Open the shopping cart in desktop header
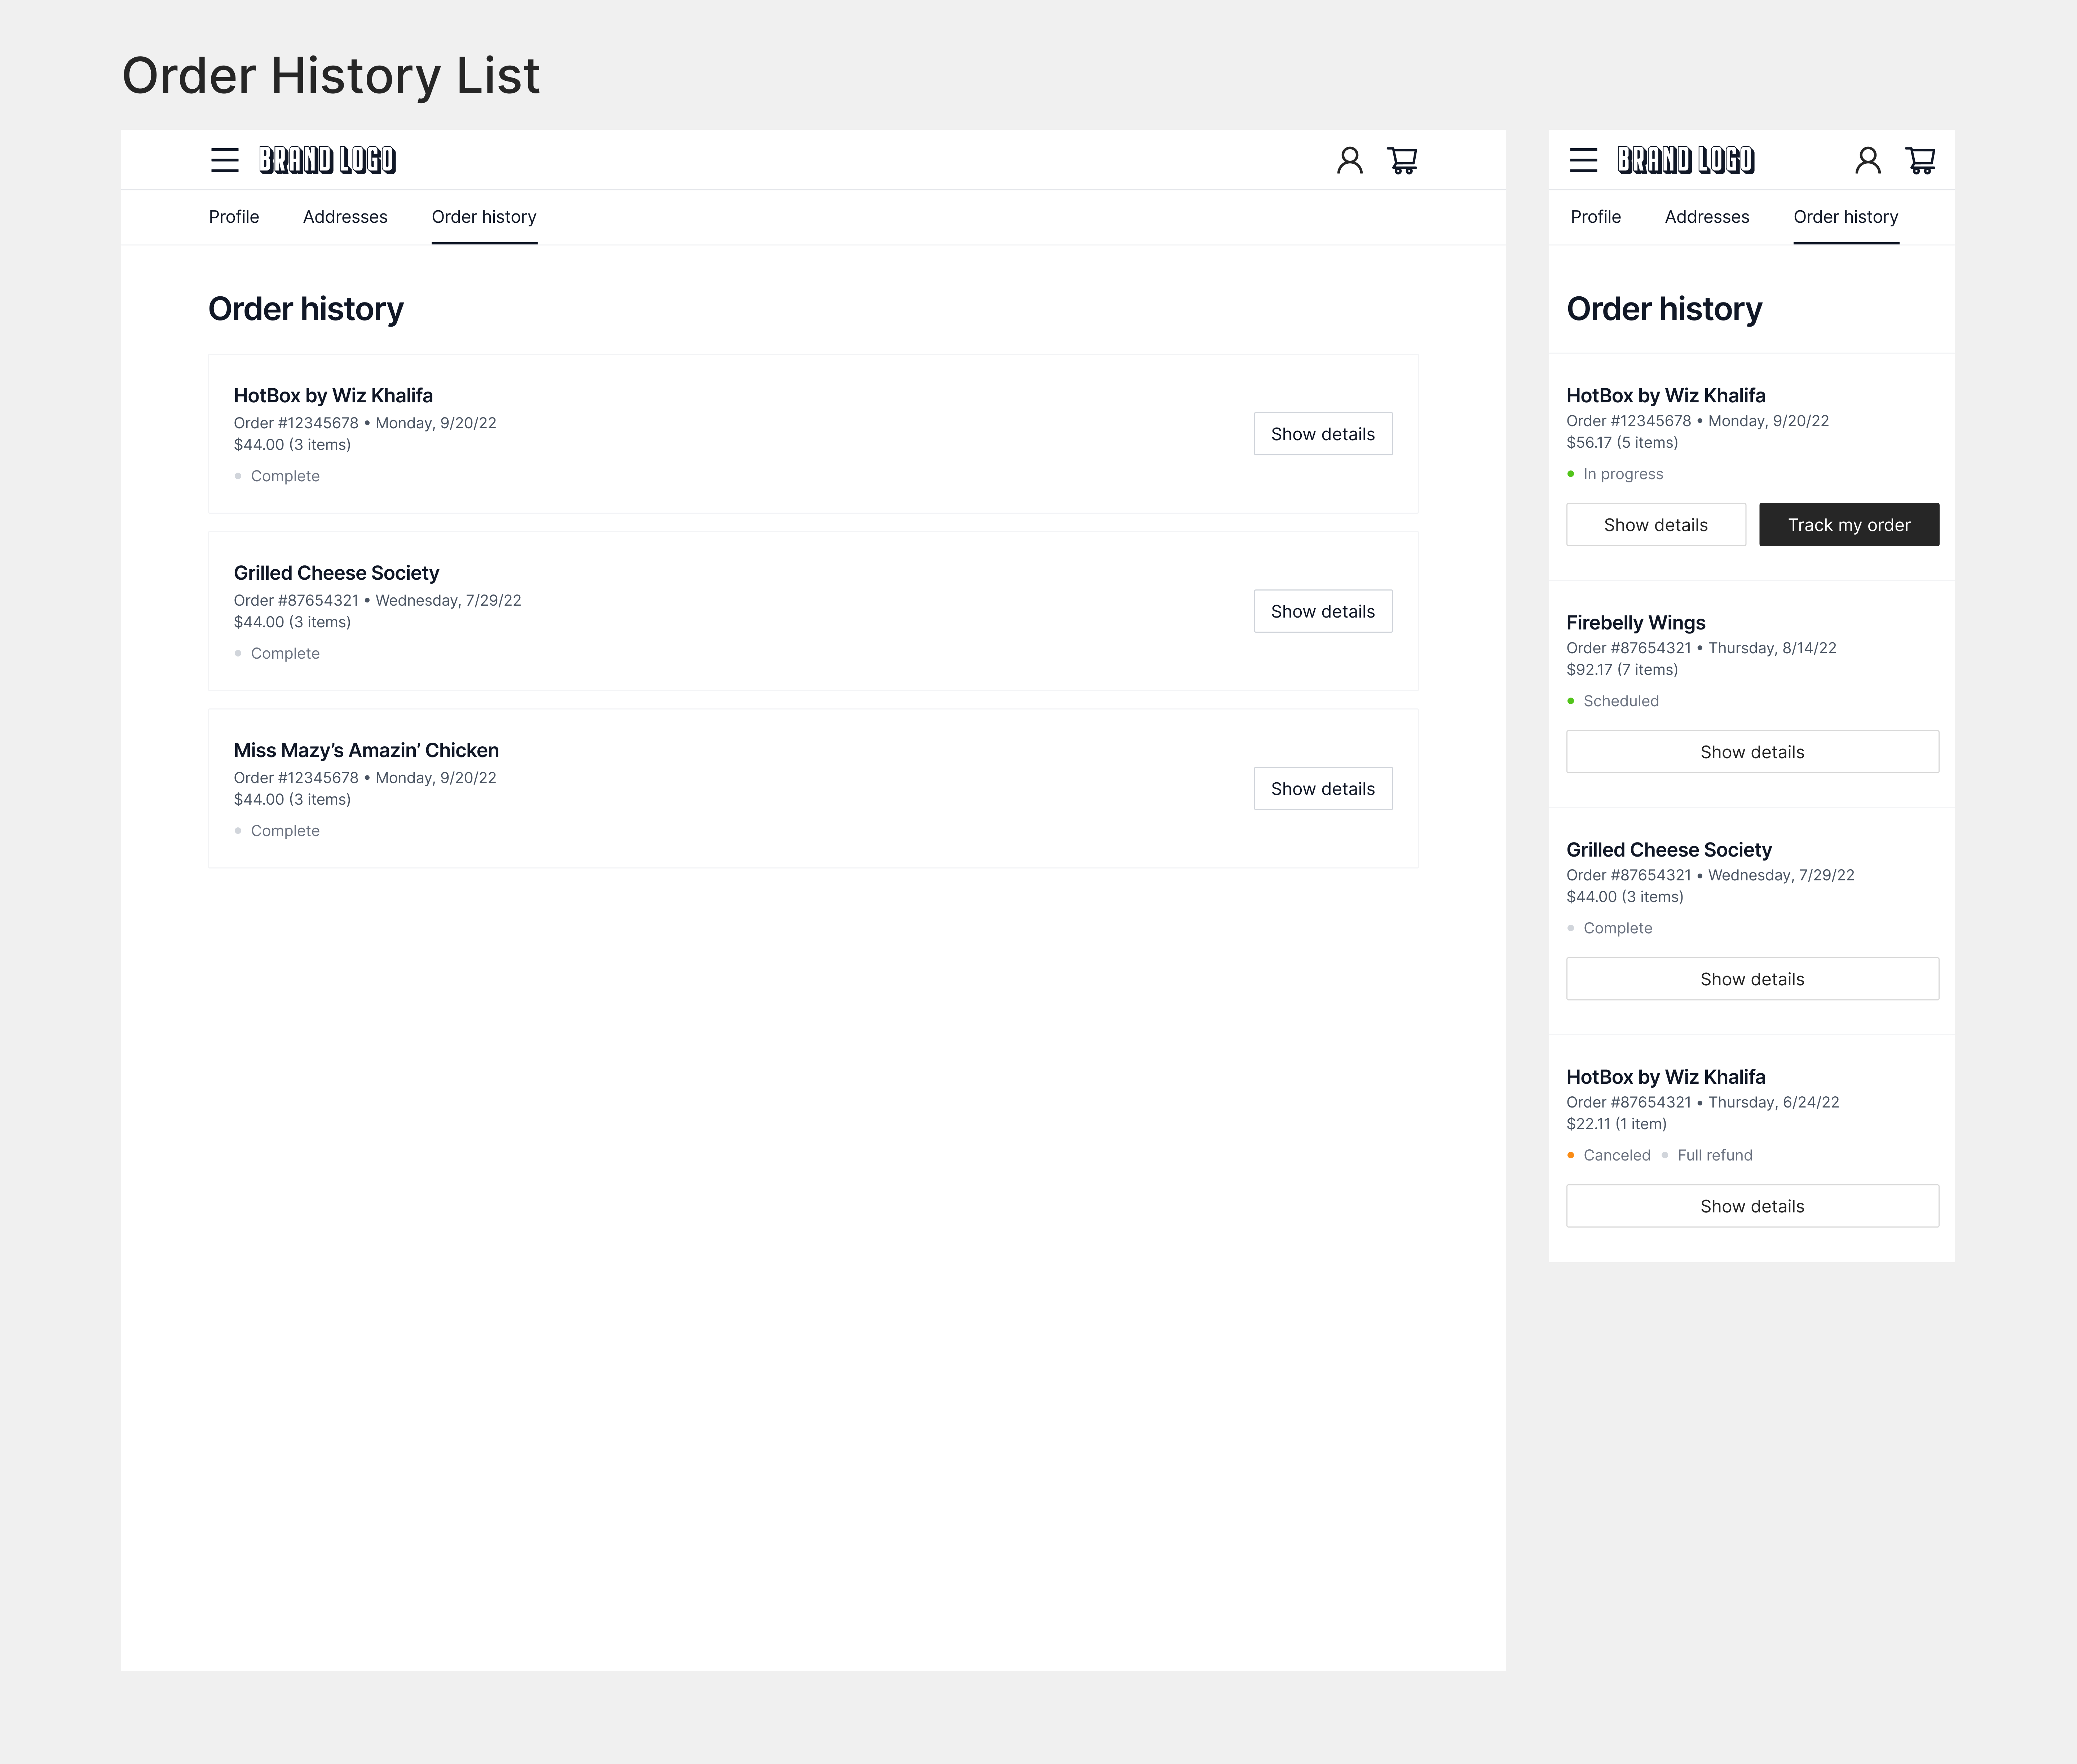The height and width of the screenshot is (1764, 2077). tap(1402, 160)
